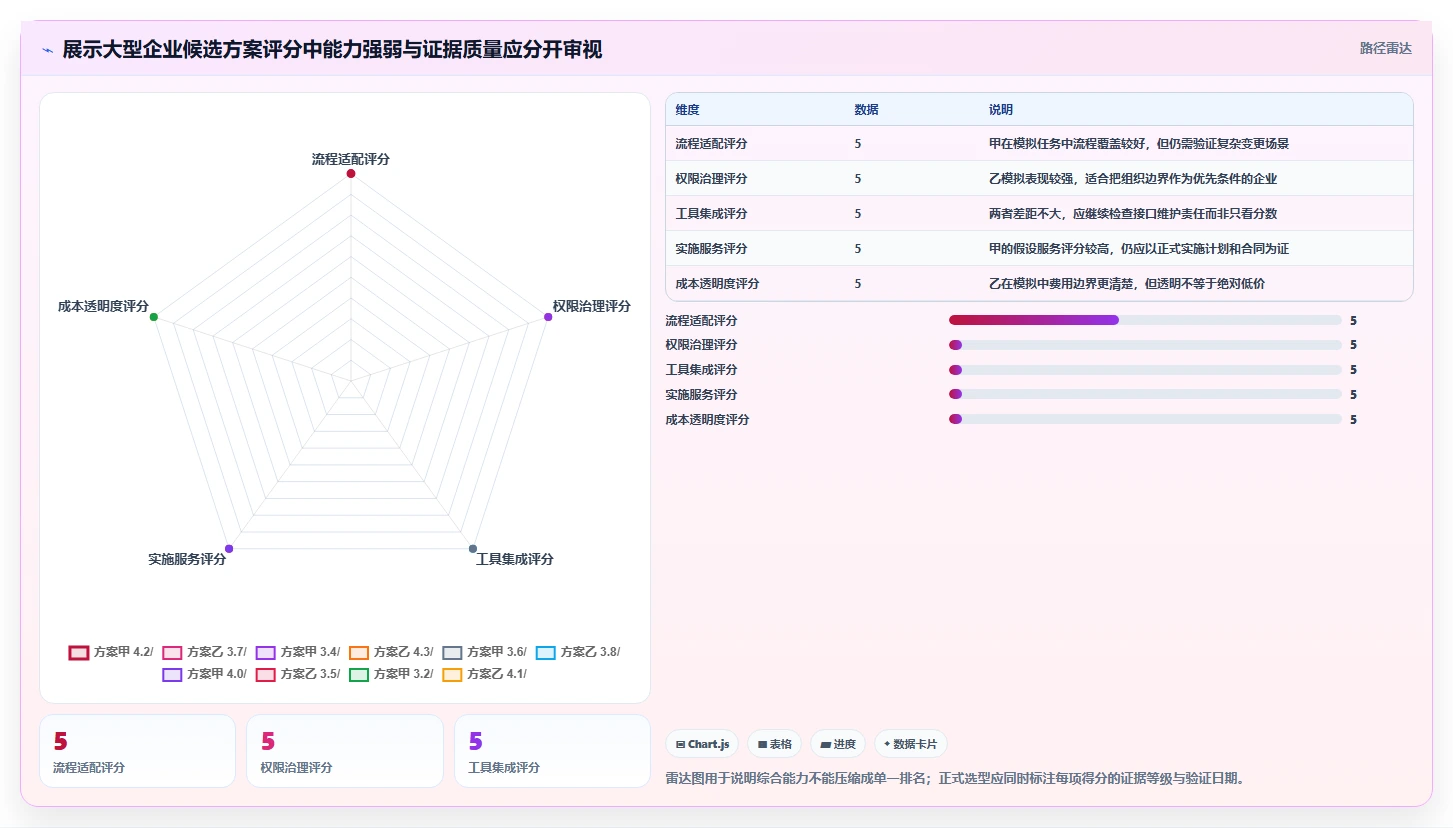Image resolution: width=1453 pixels, height=828 pixels.
Task: Click the 流程适配评分 progress bar
Action: [x=1145, y=320]
